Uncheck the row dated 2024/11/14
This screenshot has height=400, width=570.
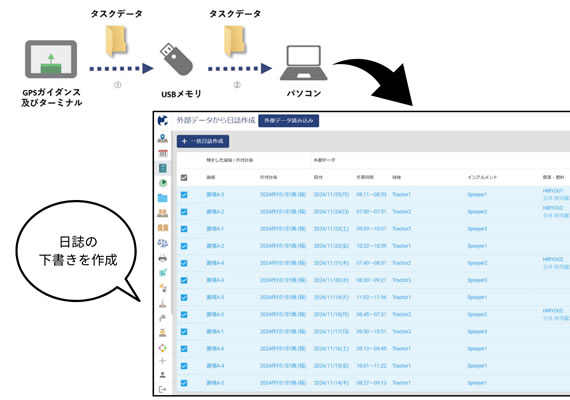pos(184,383)
